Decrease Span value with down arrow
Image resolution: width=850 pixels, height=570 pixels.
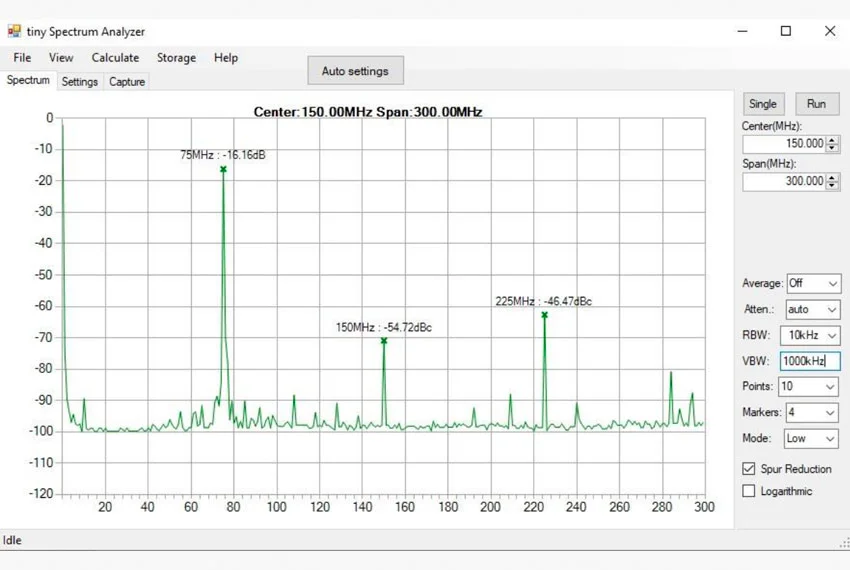click(x=833, y=186)
